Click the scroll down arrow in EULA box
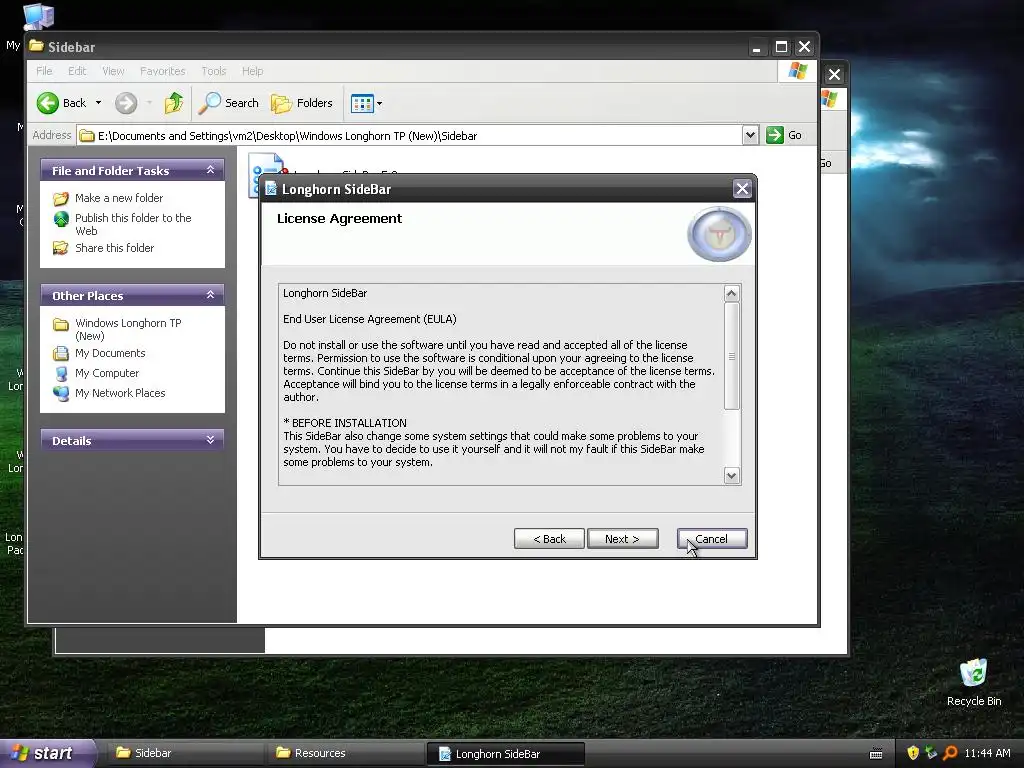 point(731,475)
